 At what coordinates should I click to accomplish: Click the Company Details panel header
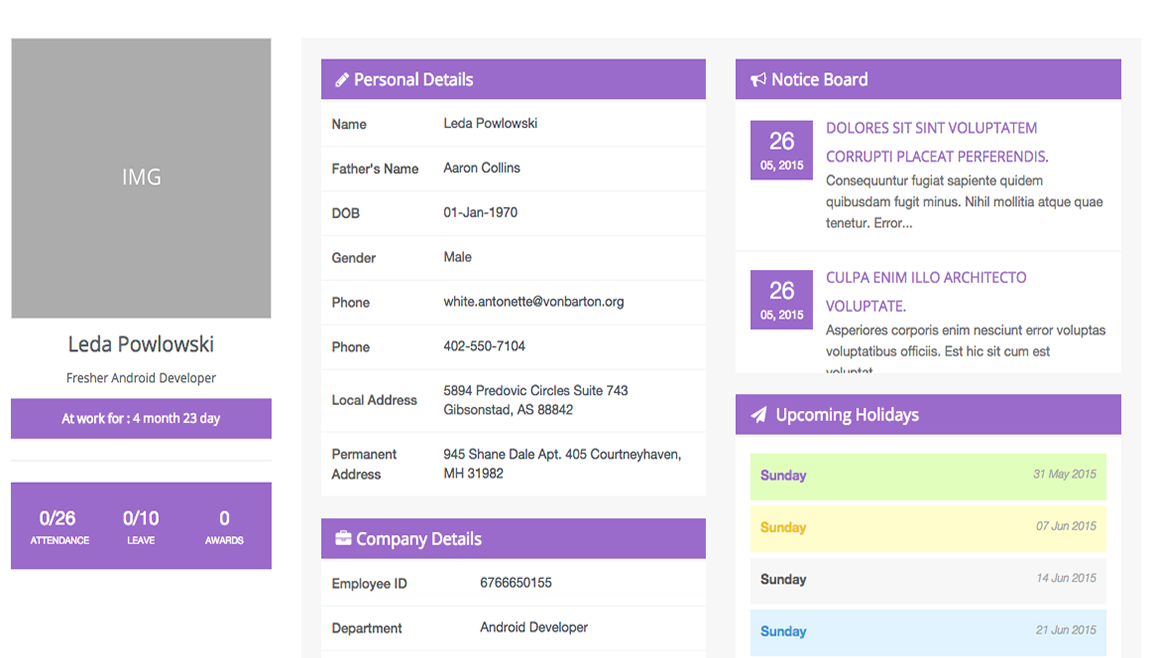[513, 539]
